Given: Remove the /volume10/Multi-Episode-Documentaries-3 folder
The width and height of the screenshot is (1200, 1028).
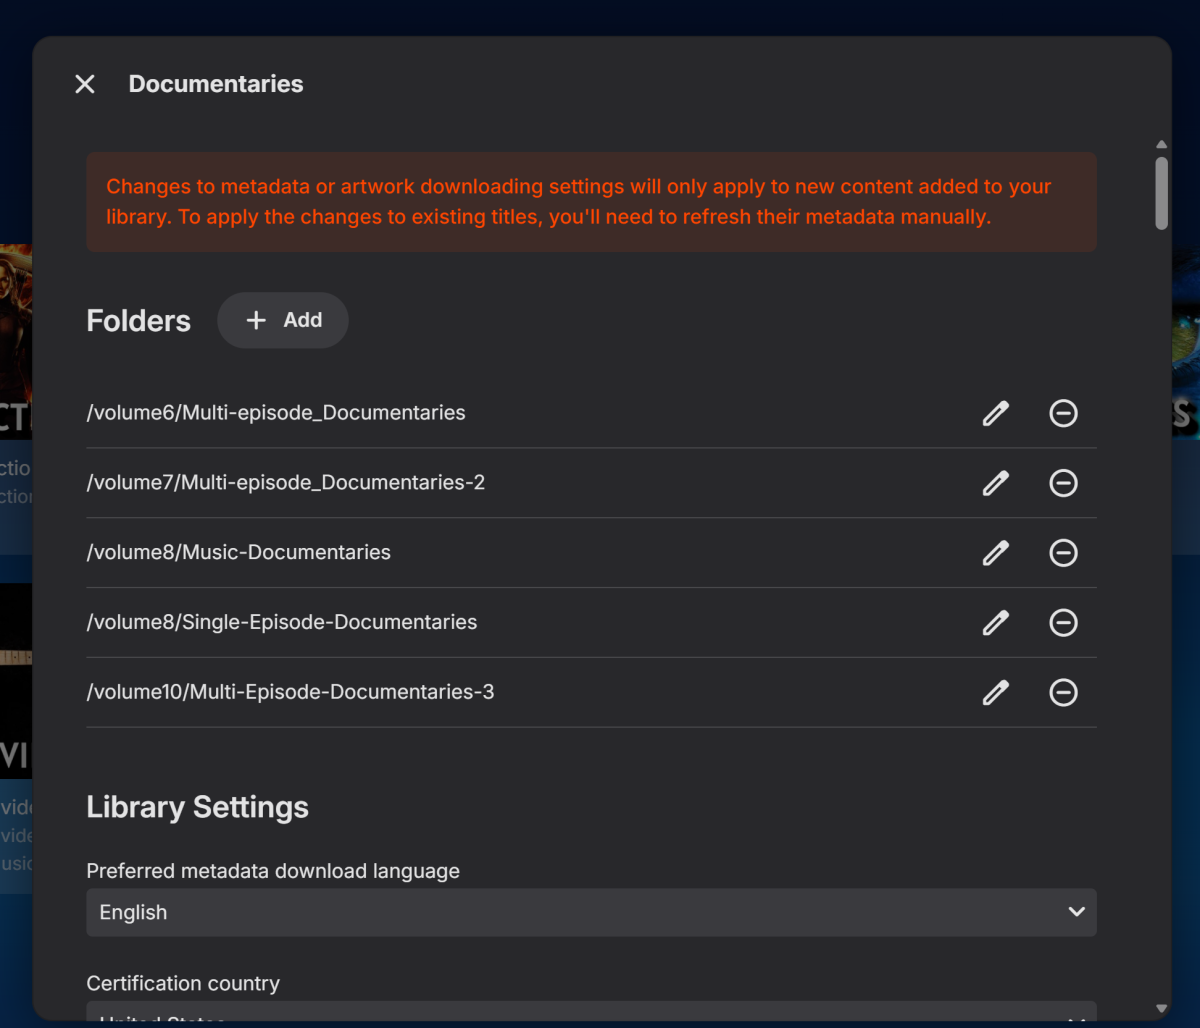Looking at the screenshot, I should tap(1063, 692).
